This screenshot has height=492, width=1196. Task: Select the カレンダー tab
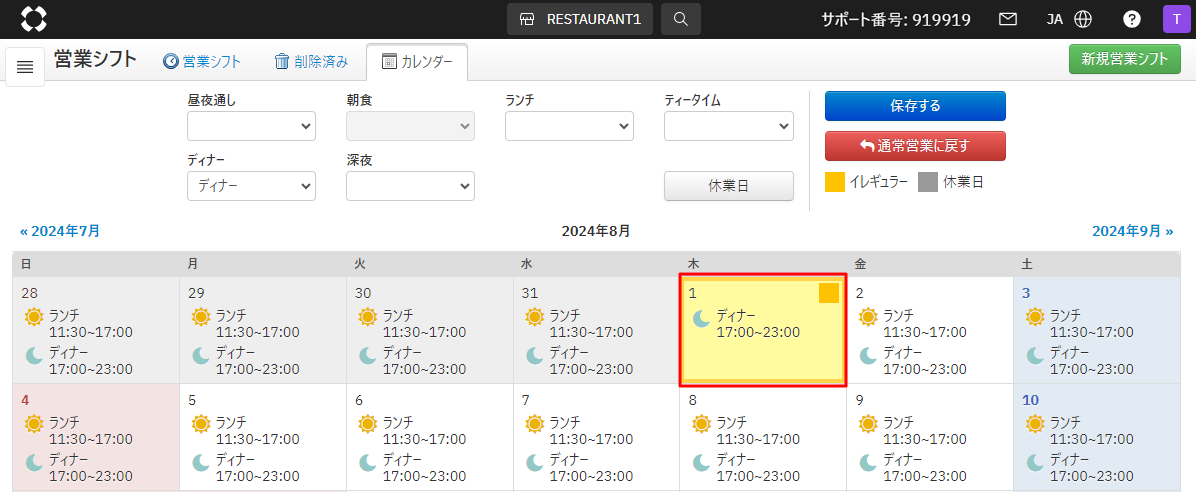pos(417,62)
